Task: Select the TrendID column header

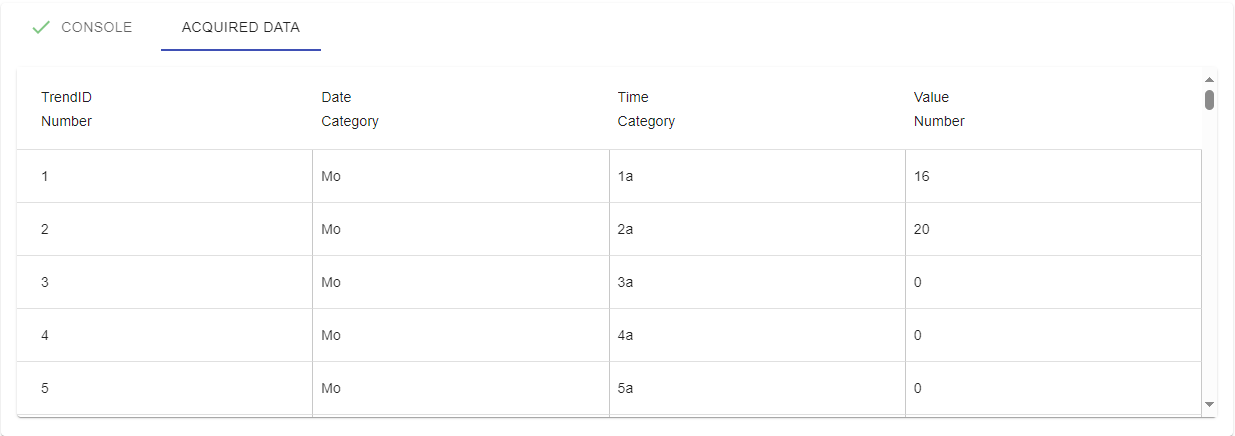Action: click(165, 109)
